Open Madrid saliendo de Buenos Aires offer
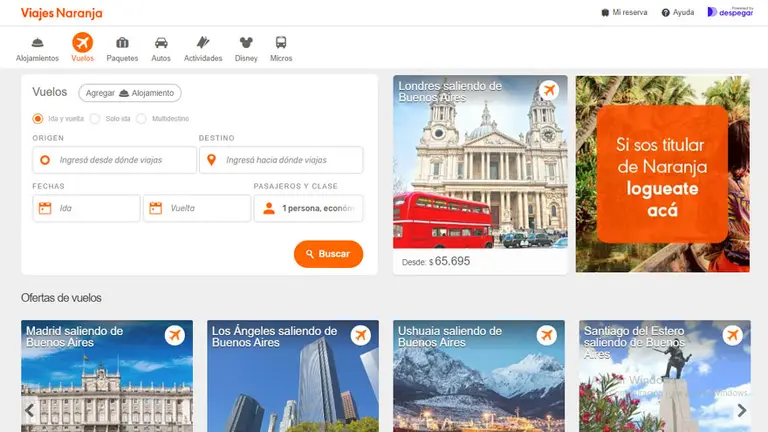Screen dimensions: 768x432 coord(107,376)
